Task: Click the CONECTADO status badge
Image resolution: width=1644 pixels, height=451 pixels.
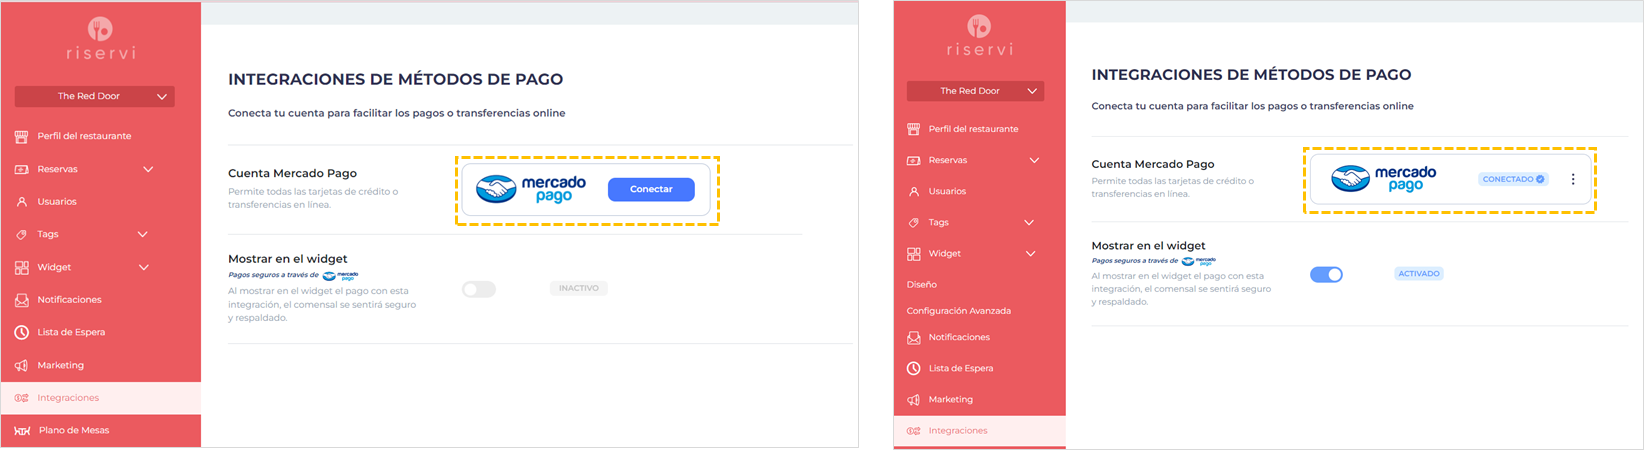Action: [x=1513, y=179]
